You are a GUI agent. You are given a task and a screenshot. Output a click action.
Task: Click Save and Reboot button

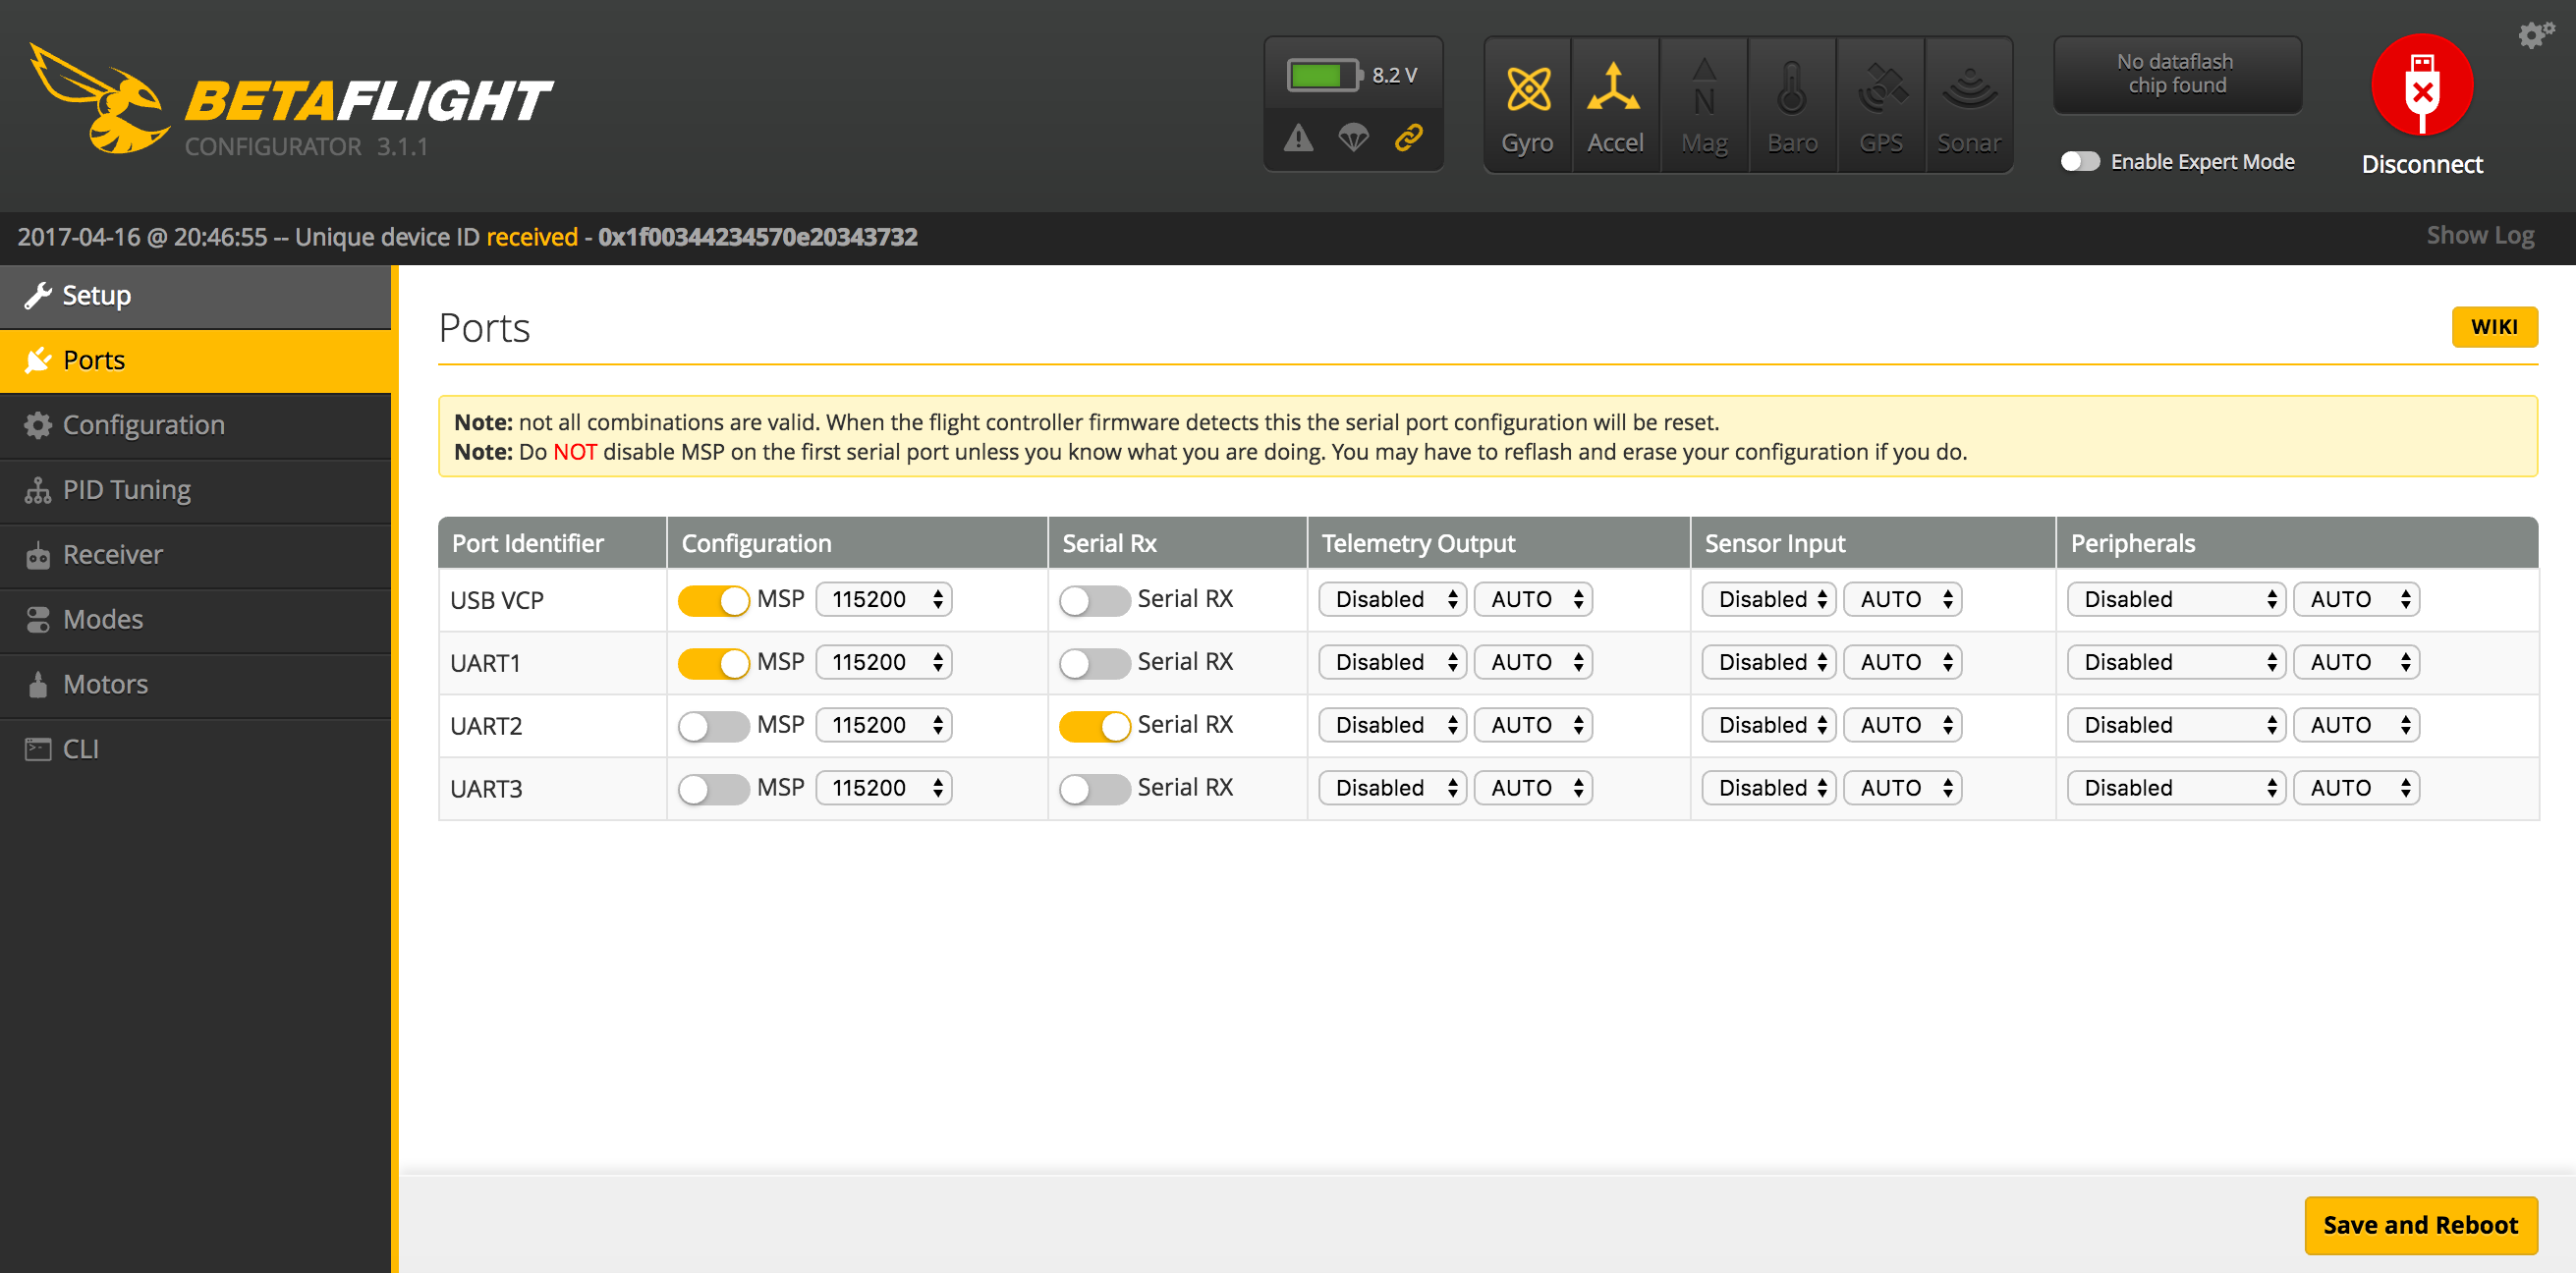click(x=2419, y=1225)
